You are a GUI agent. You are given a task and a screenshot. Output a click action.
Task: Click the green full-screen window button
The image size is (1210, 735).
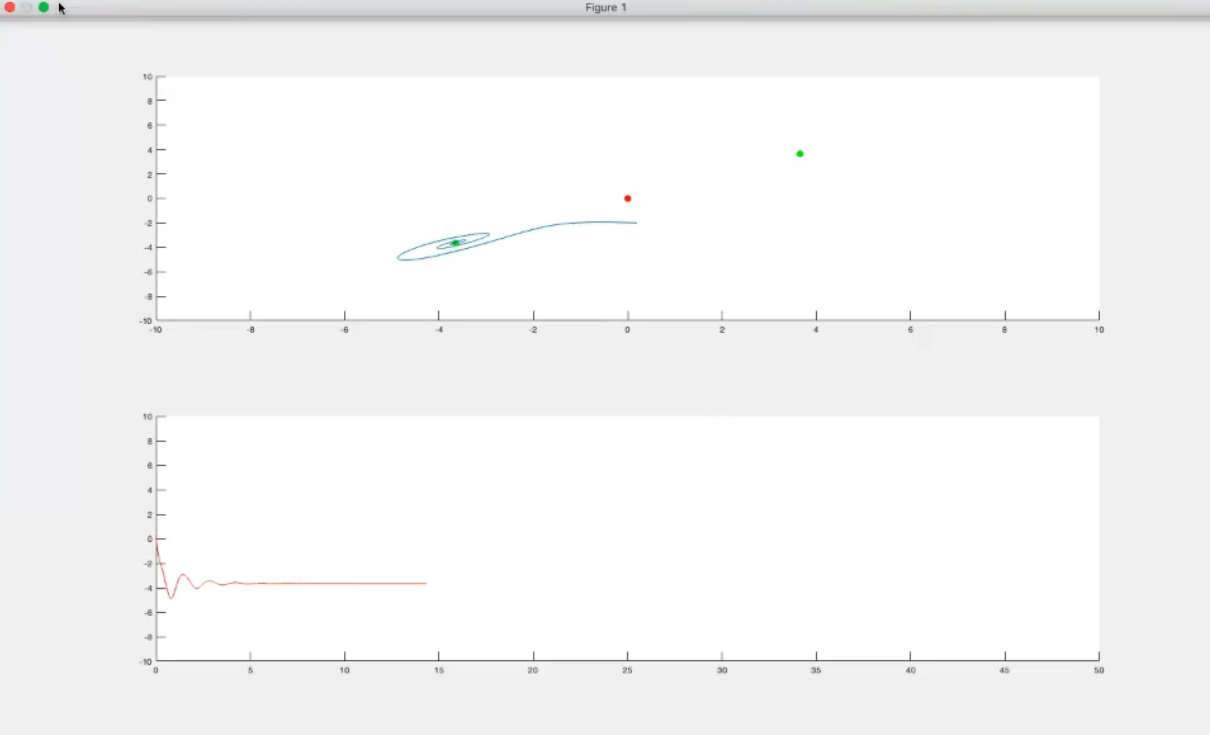pos(44,7)
